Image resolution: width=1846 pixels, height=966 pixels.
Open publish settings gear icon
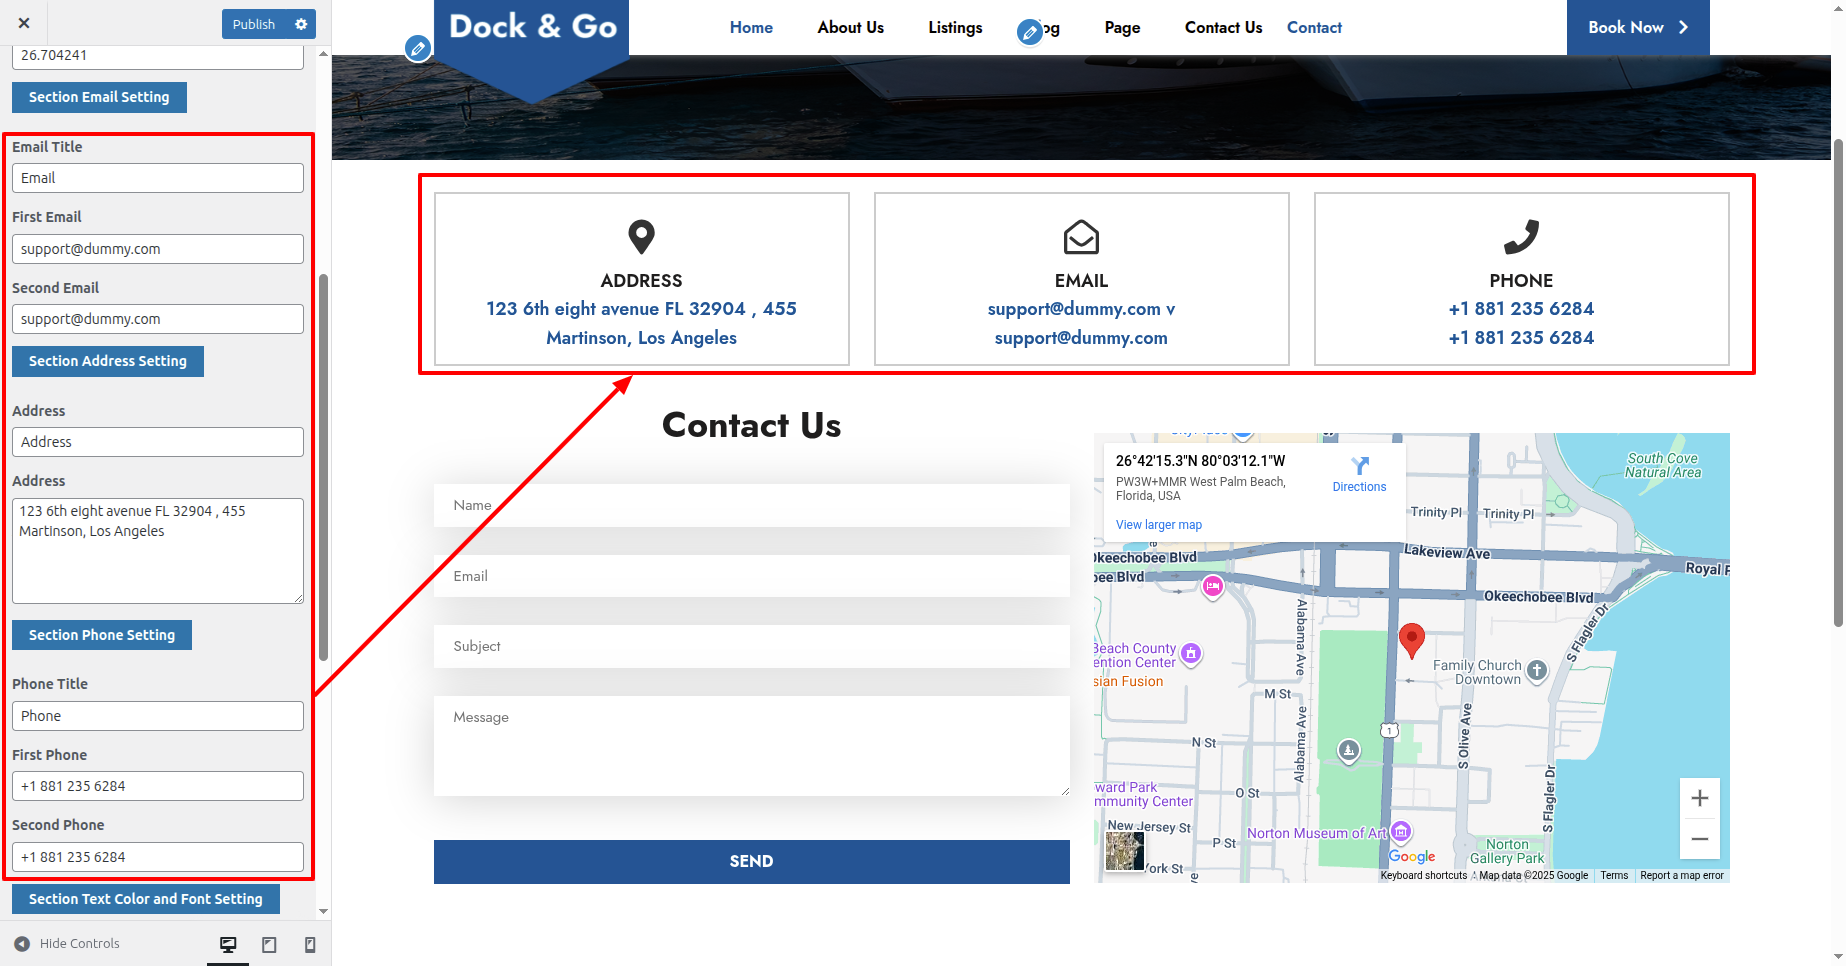pyautogui.click(x=301, y=24)
